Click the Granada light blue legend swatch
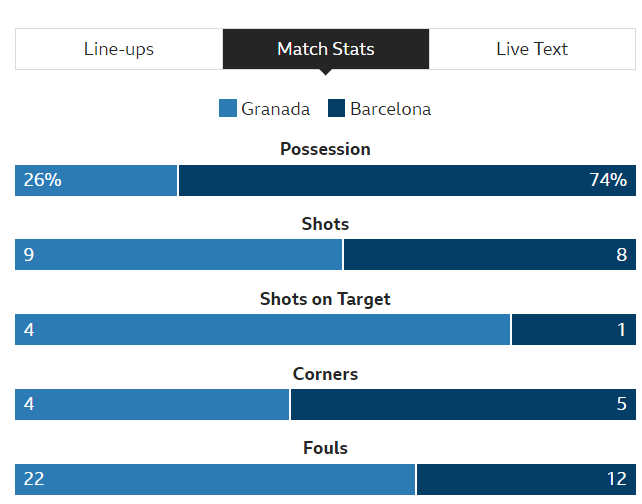The width and height of the screenshot is (642, 504). click(x=228, y=109)
